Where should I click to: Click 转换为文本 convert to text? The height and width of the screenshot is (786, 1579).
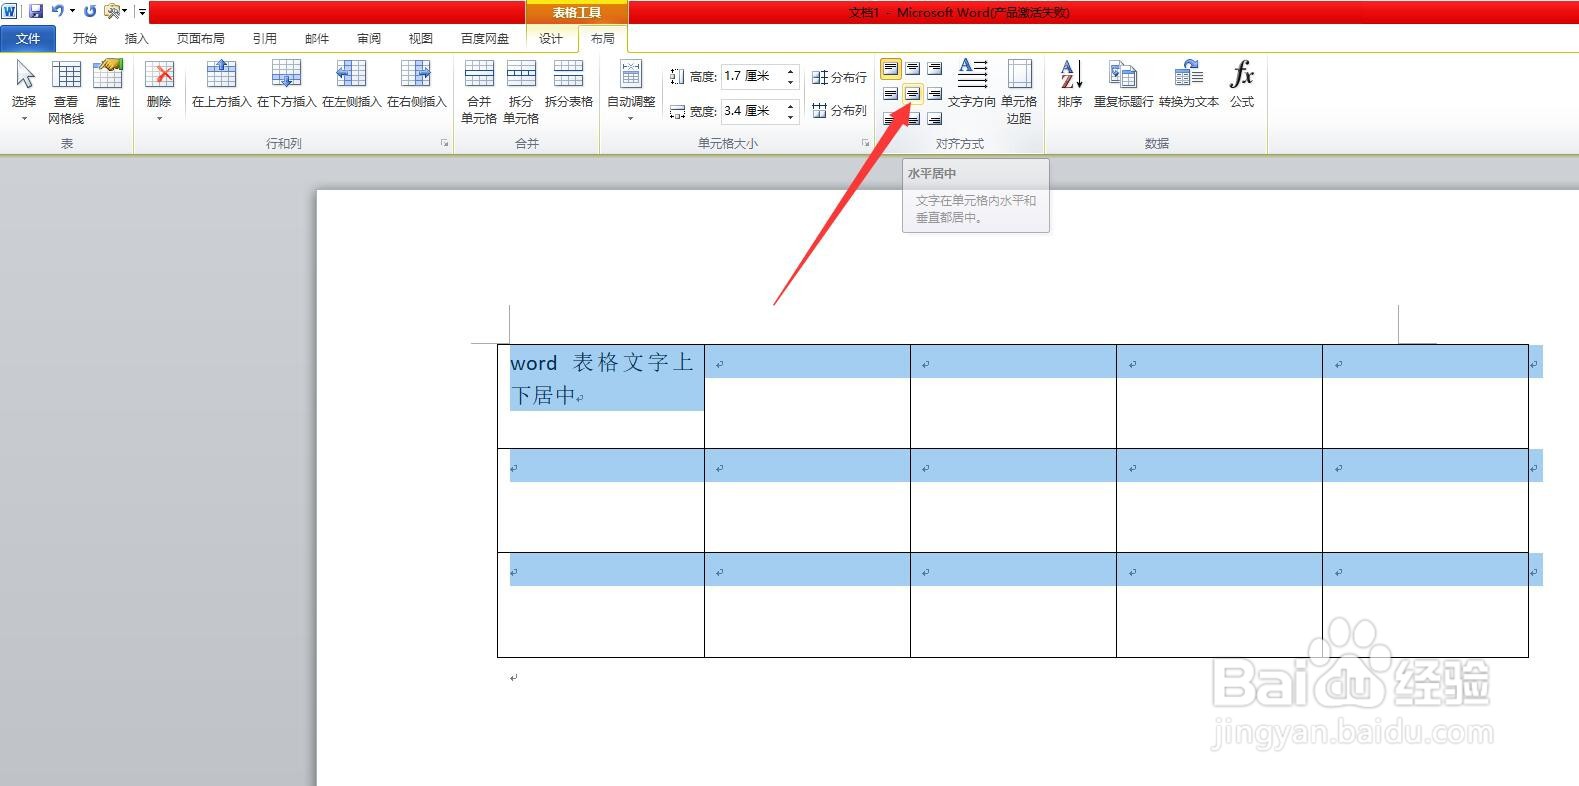click(1189, 84)
